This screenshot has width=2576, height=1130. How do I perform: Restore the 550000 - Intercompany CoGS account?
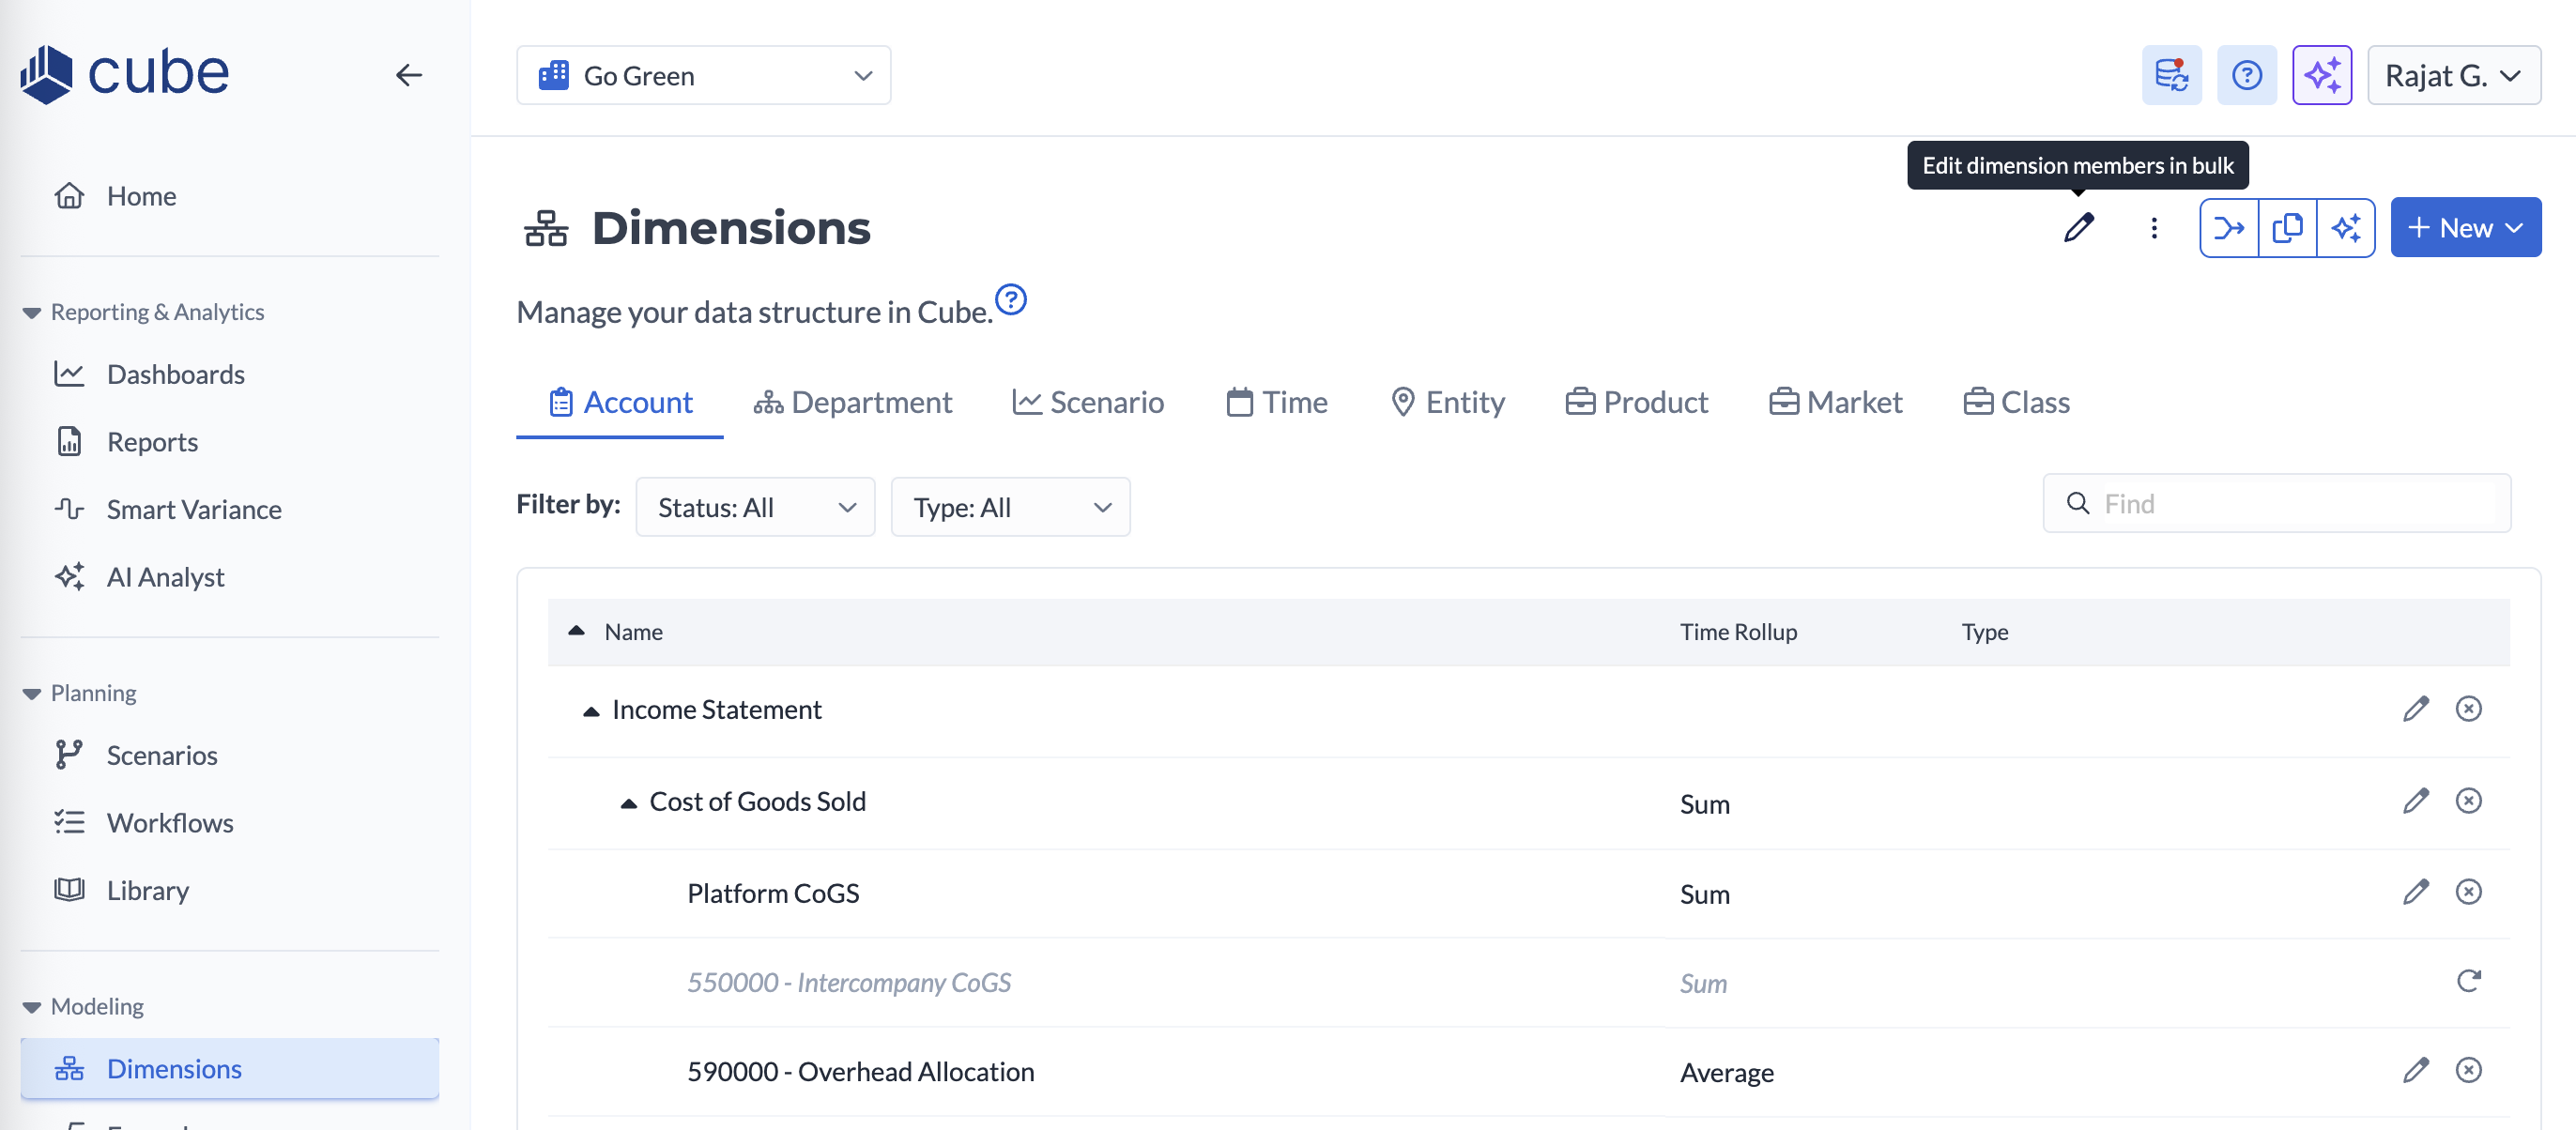pyautogui.click(x=2468, y=981)
